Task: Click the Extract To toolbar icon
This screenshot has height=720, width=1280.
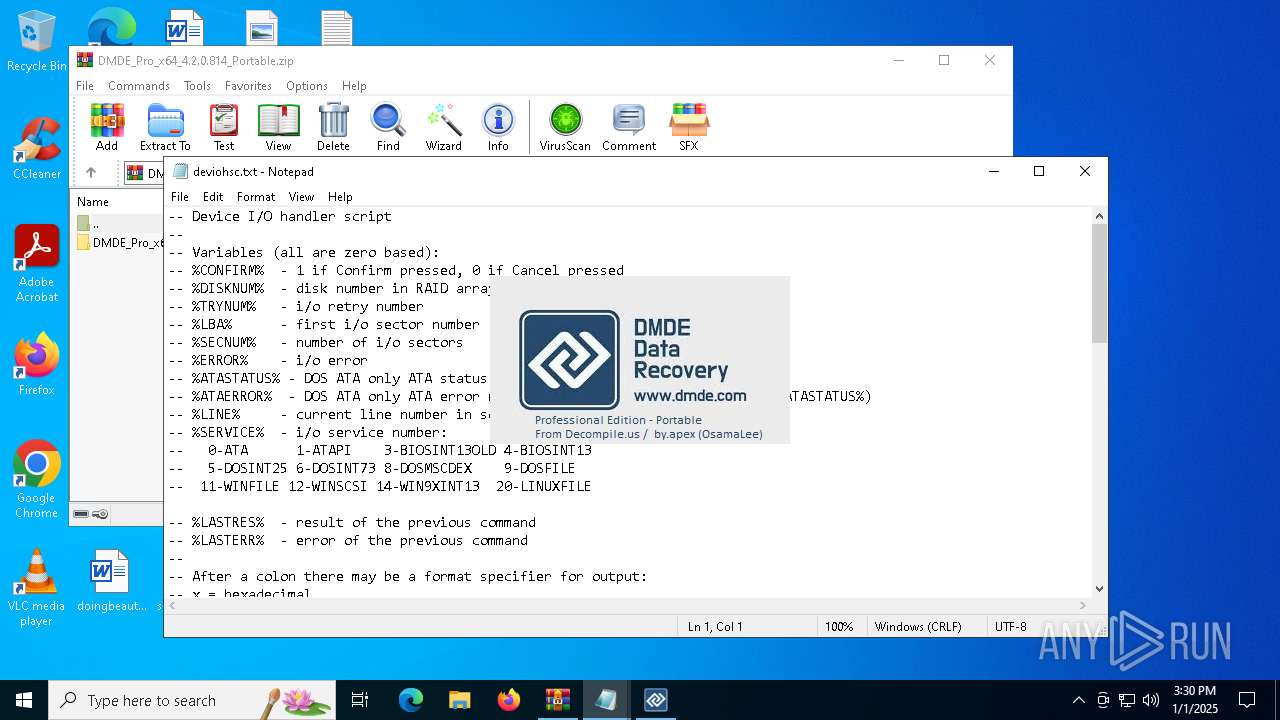Action: click(165, 127)
